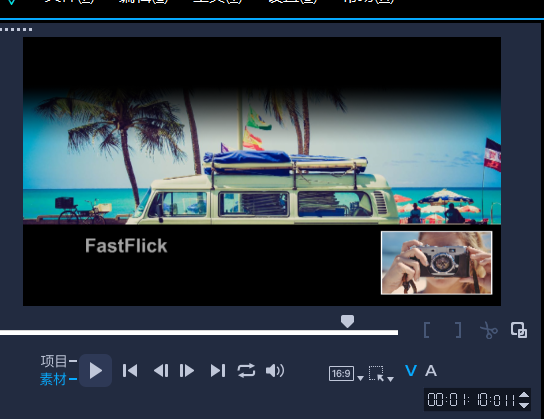The image size is (544, 419).
Task: Open the speaker volume control
Action: (x=275, y=371)
